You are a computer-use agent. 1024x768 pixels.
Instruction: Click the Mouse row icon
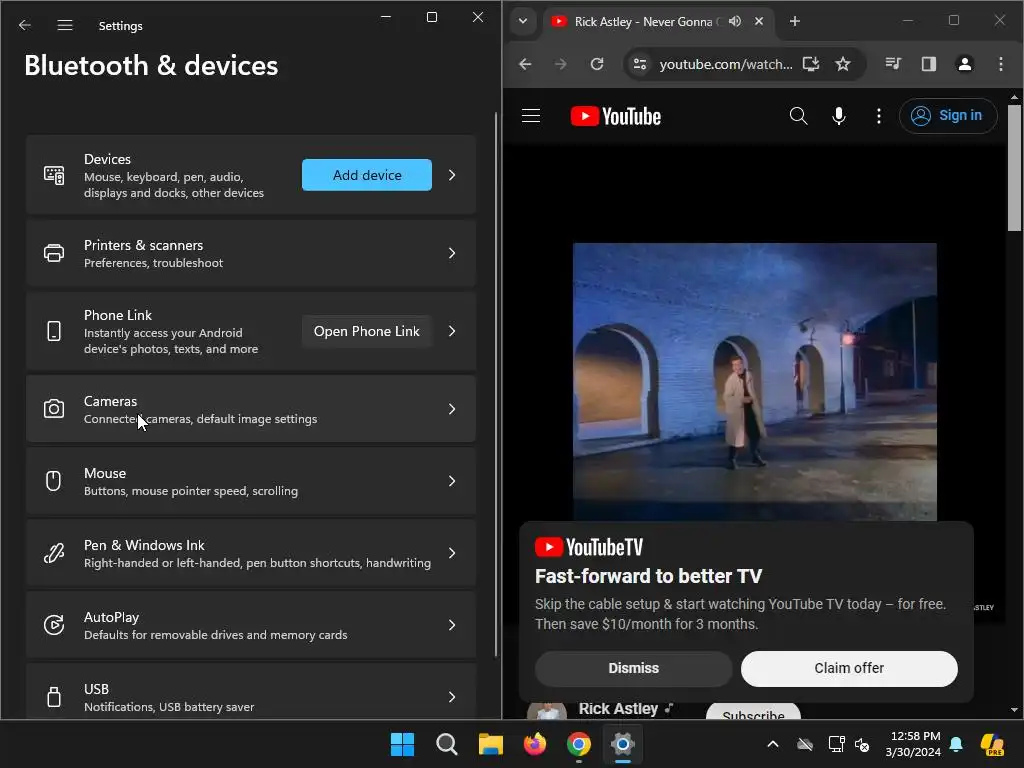pos(54,481)
